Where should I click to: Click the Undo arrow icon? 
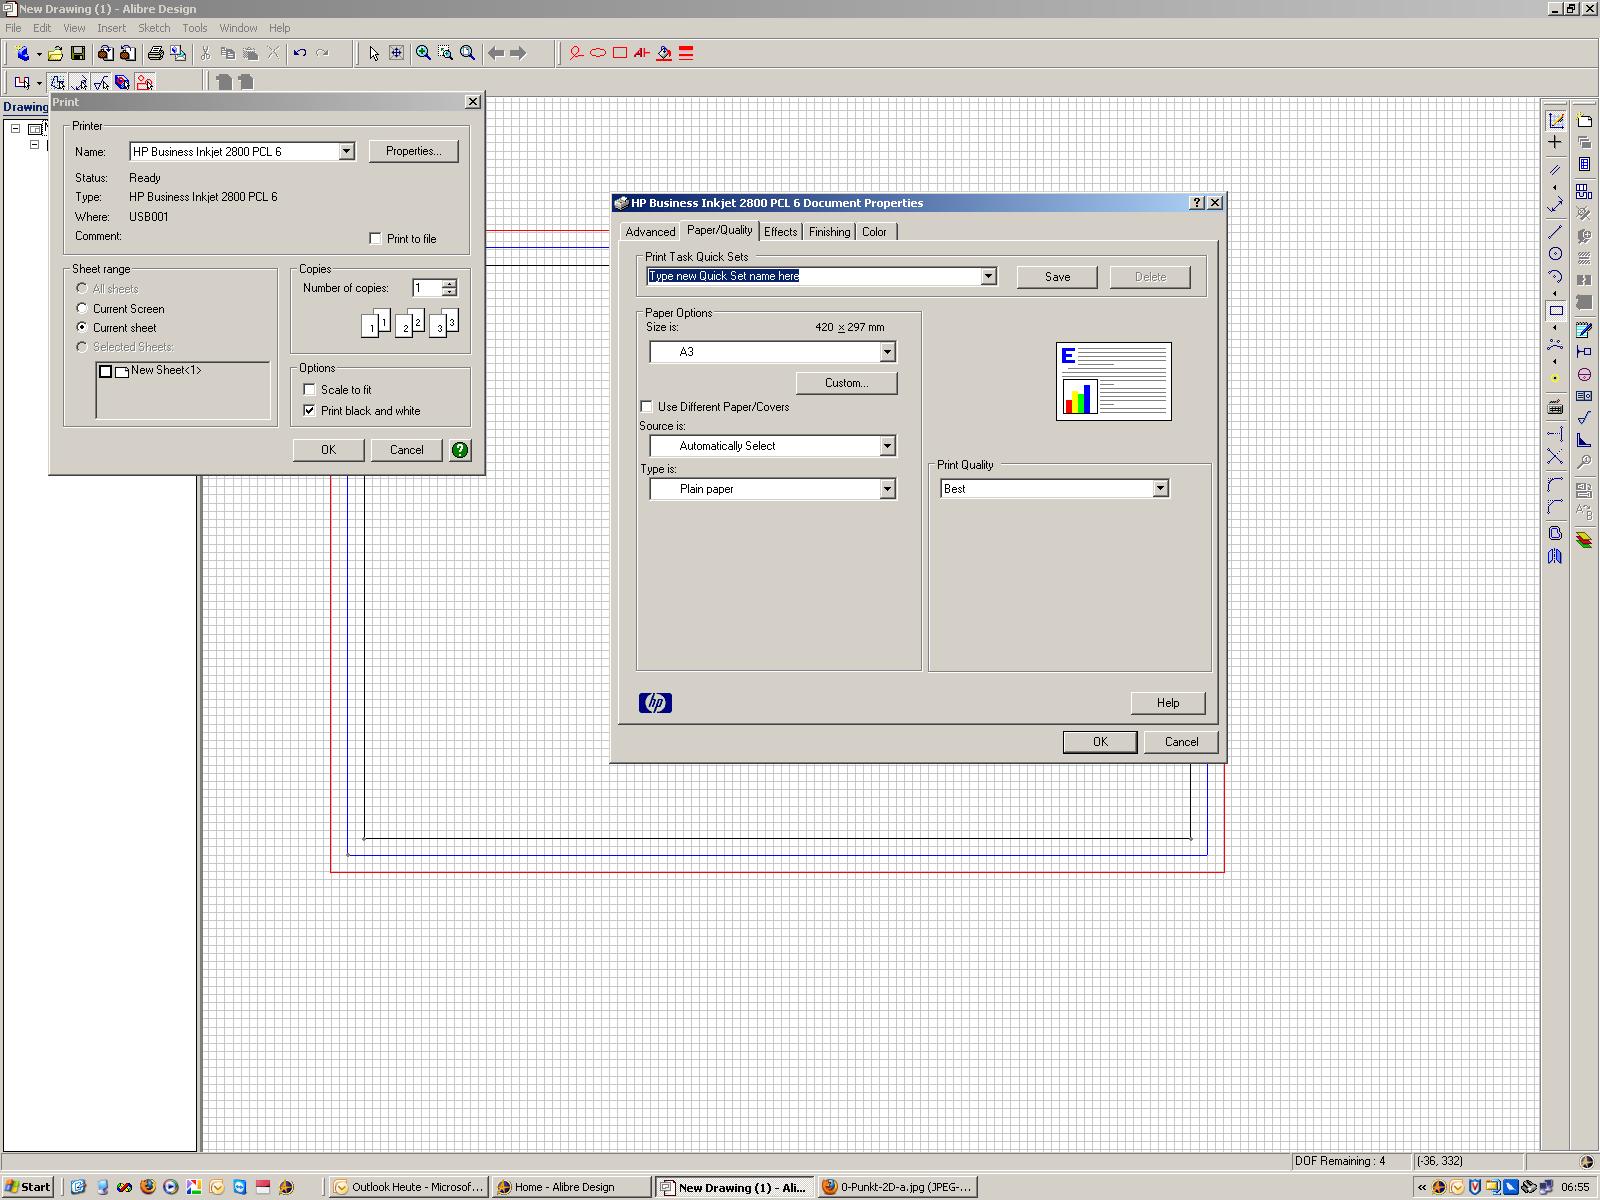tap(300, 53)
